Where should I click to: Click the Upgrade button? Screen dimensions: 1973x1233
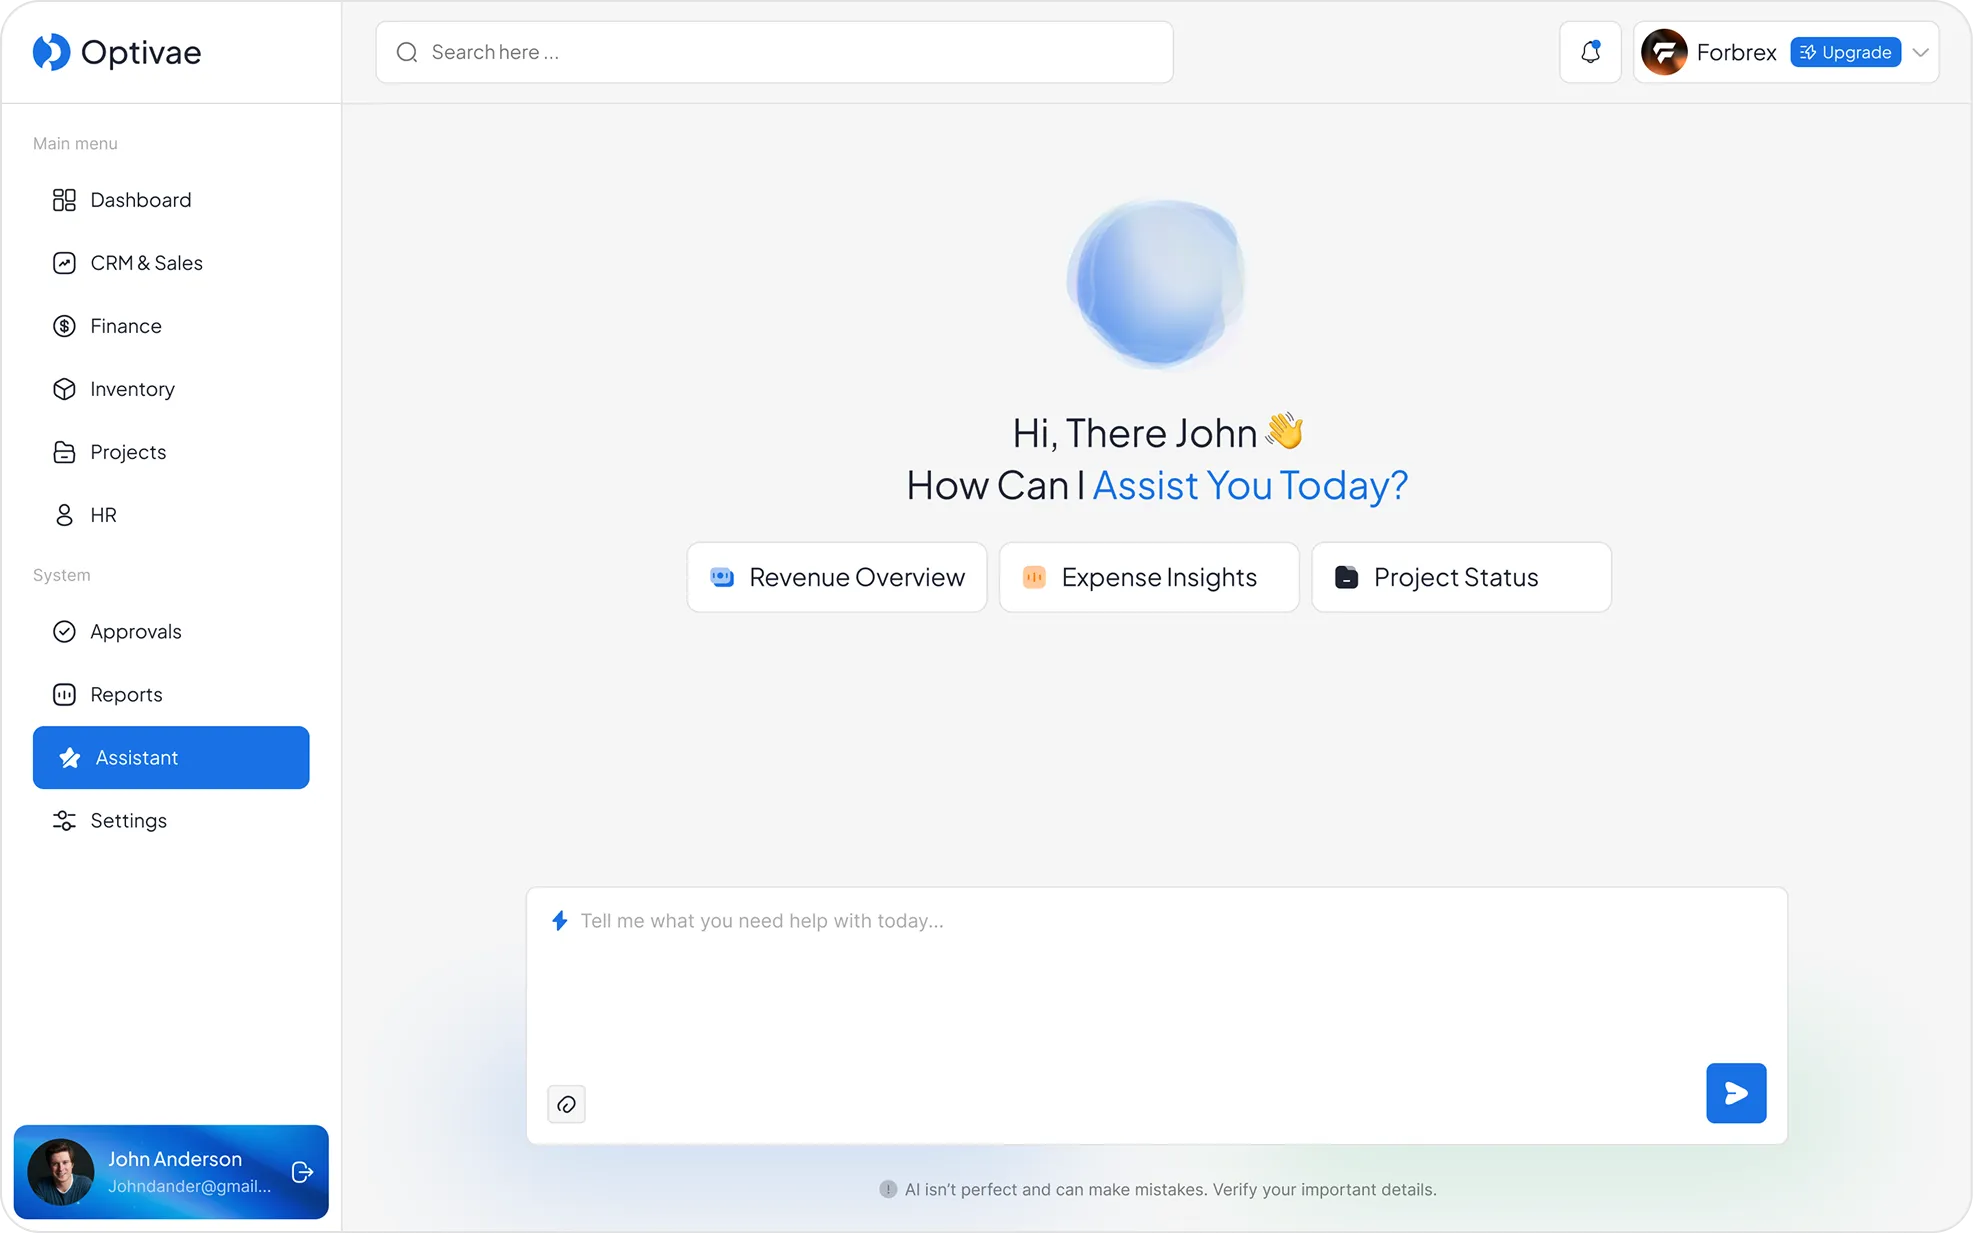(1845, 52)
